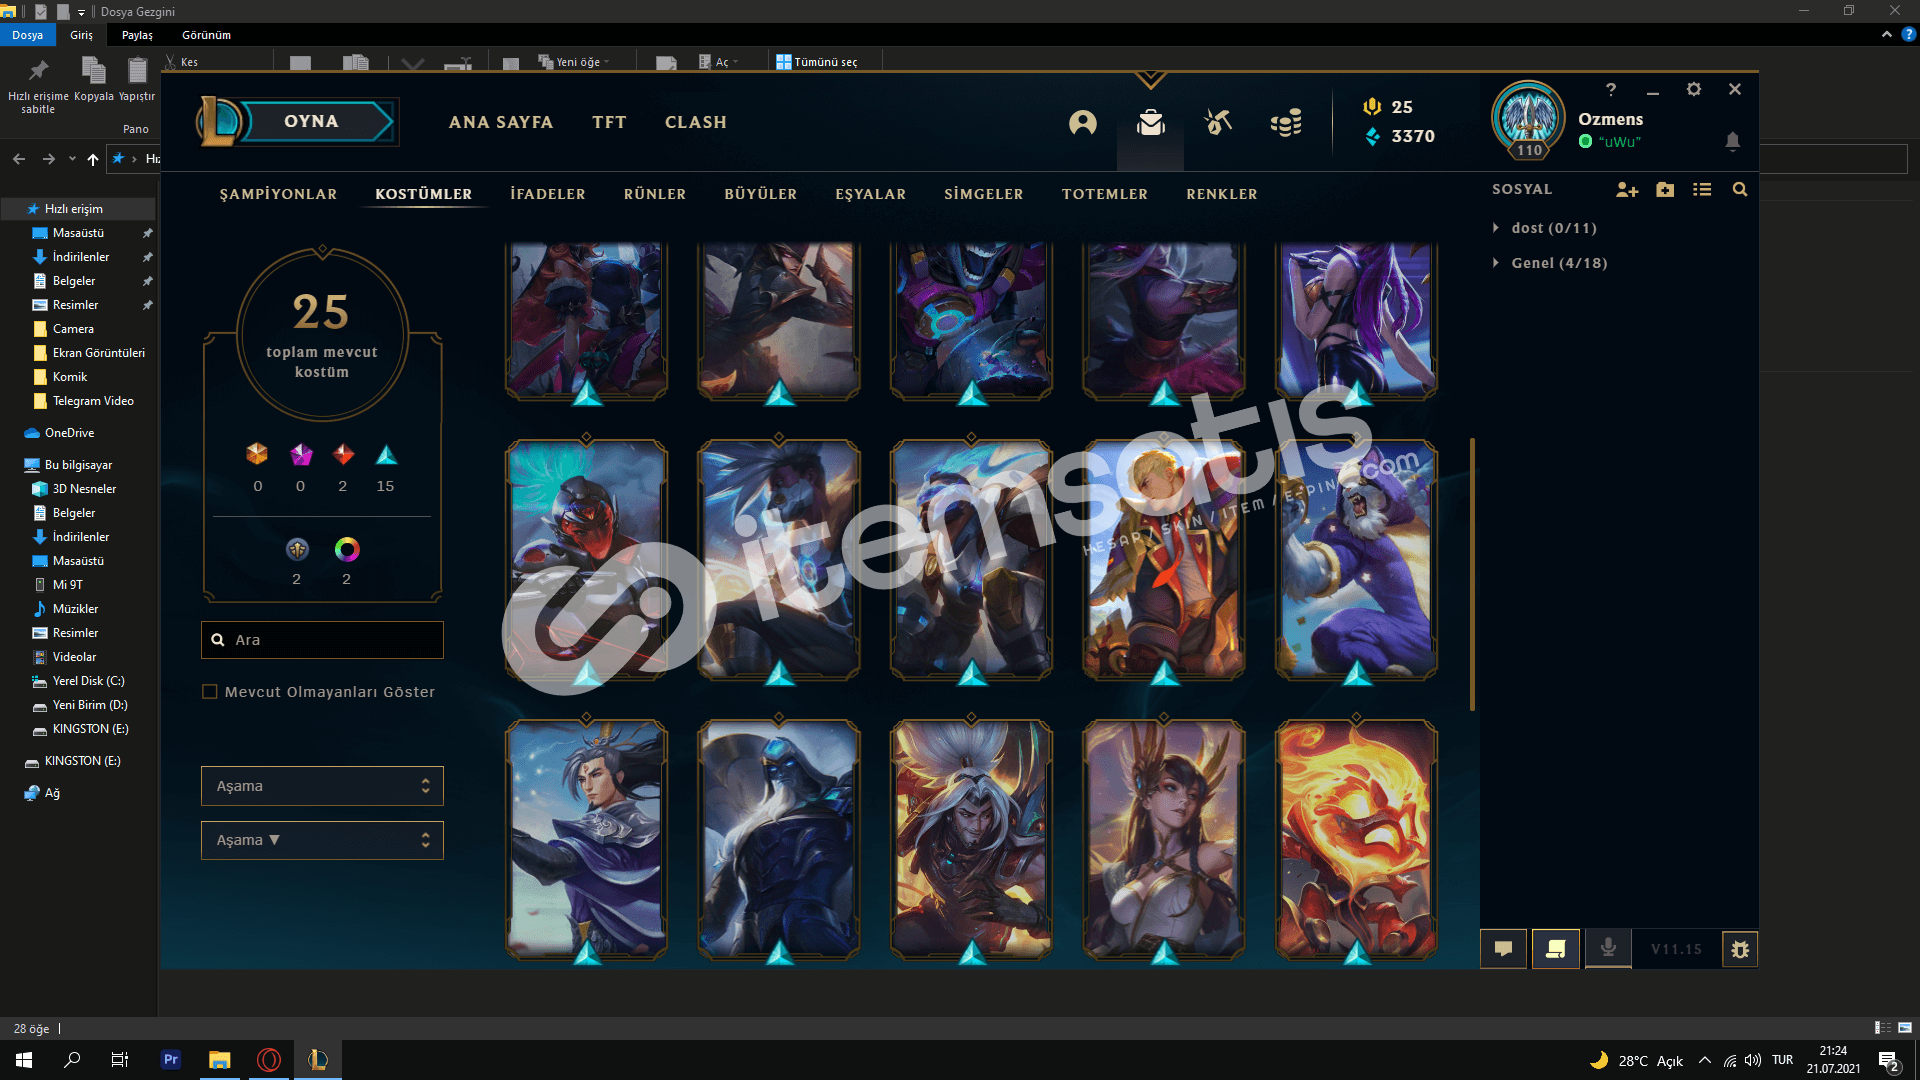Image resolution: width=1920 pixels, height=1080 pixels.
Task: Go to ANA SAYFA
Action: pos(501,122)
